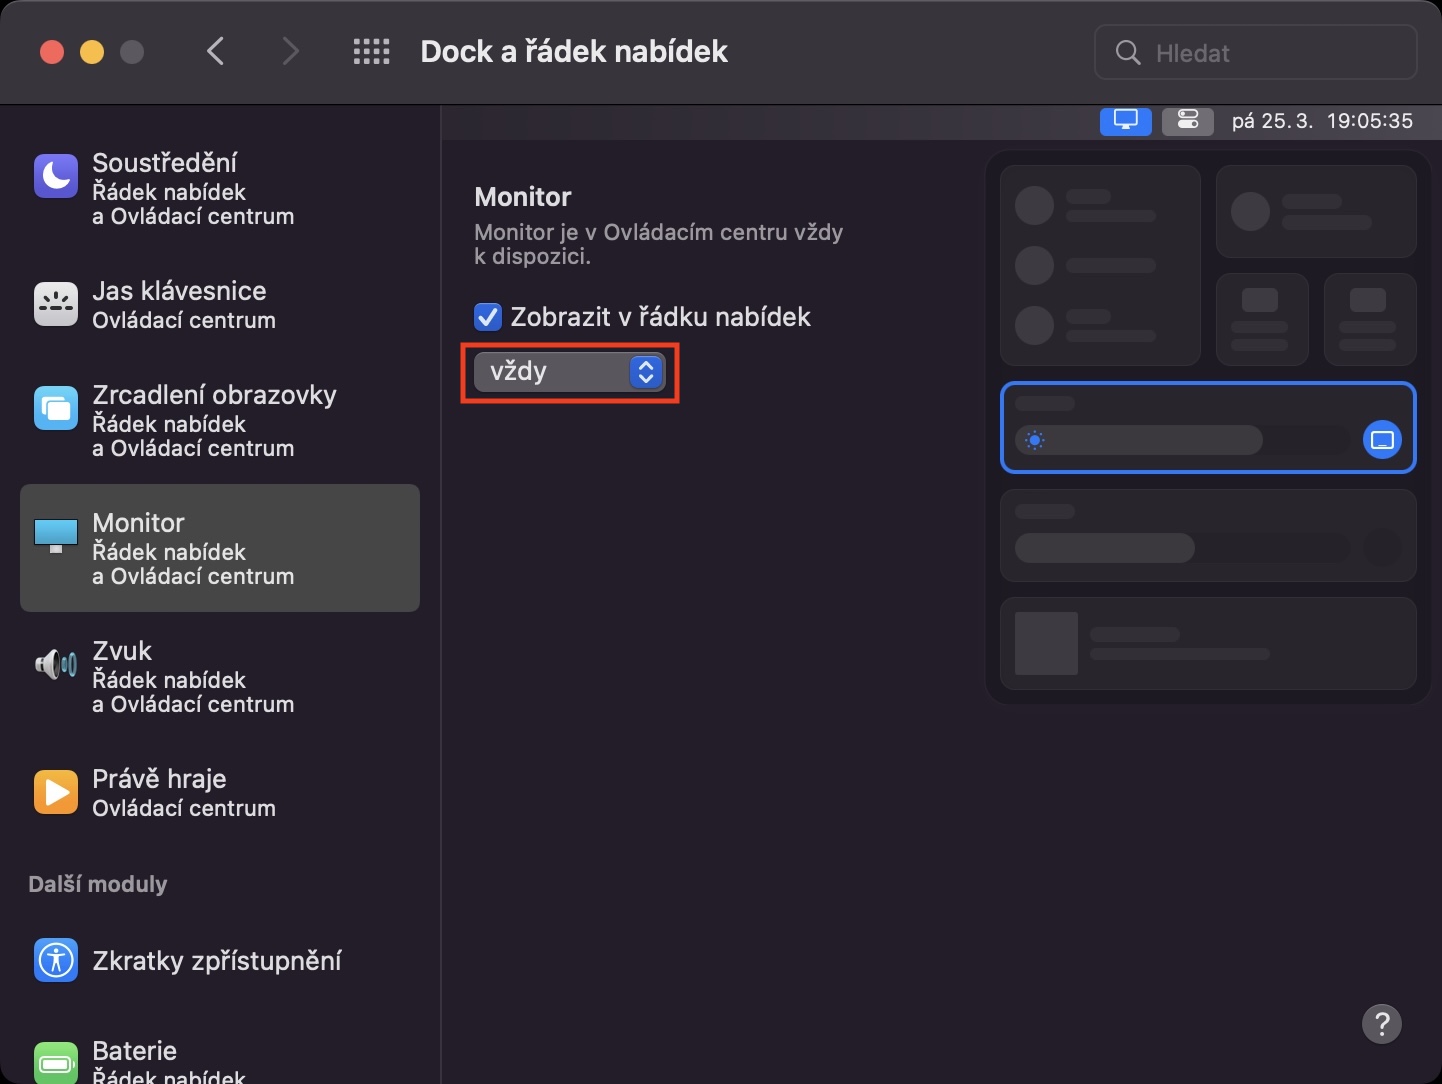Image resolution: width=1442 pixels, height=1084 pixels.
Task: Select the Monitor entry in sidebar
Action: pos(219,548)
